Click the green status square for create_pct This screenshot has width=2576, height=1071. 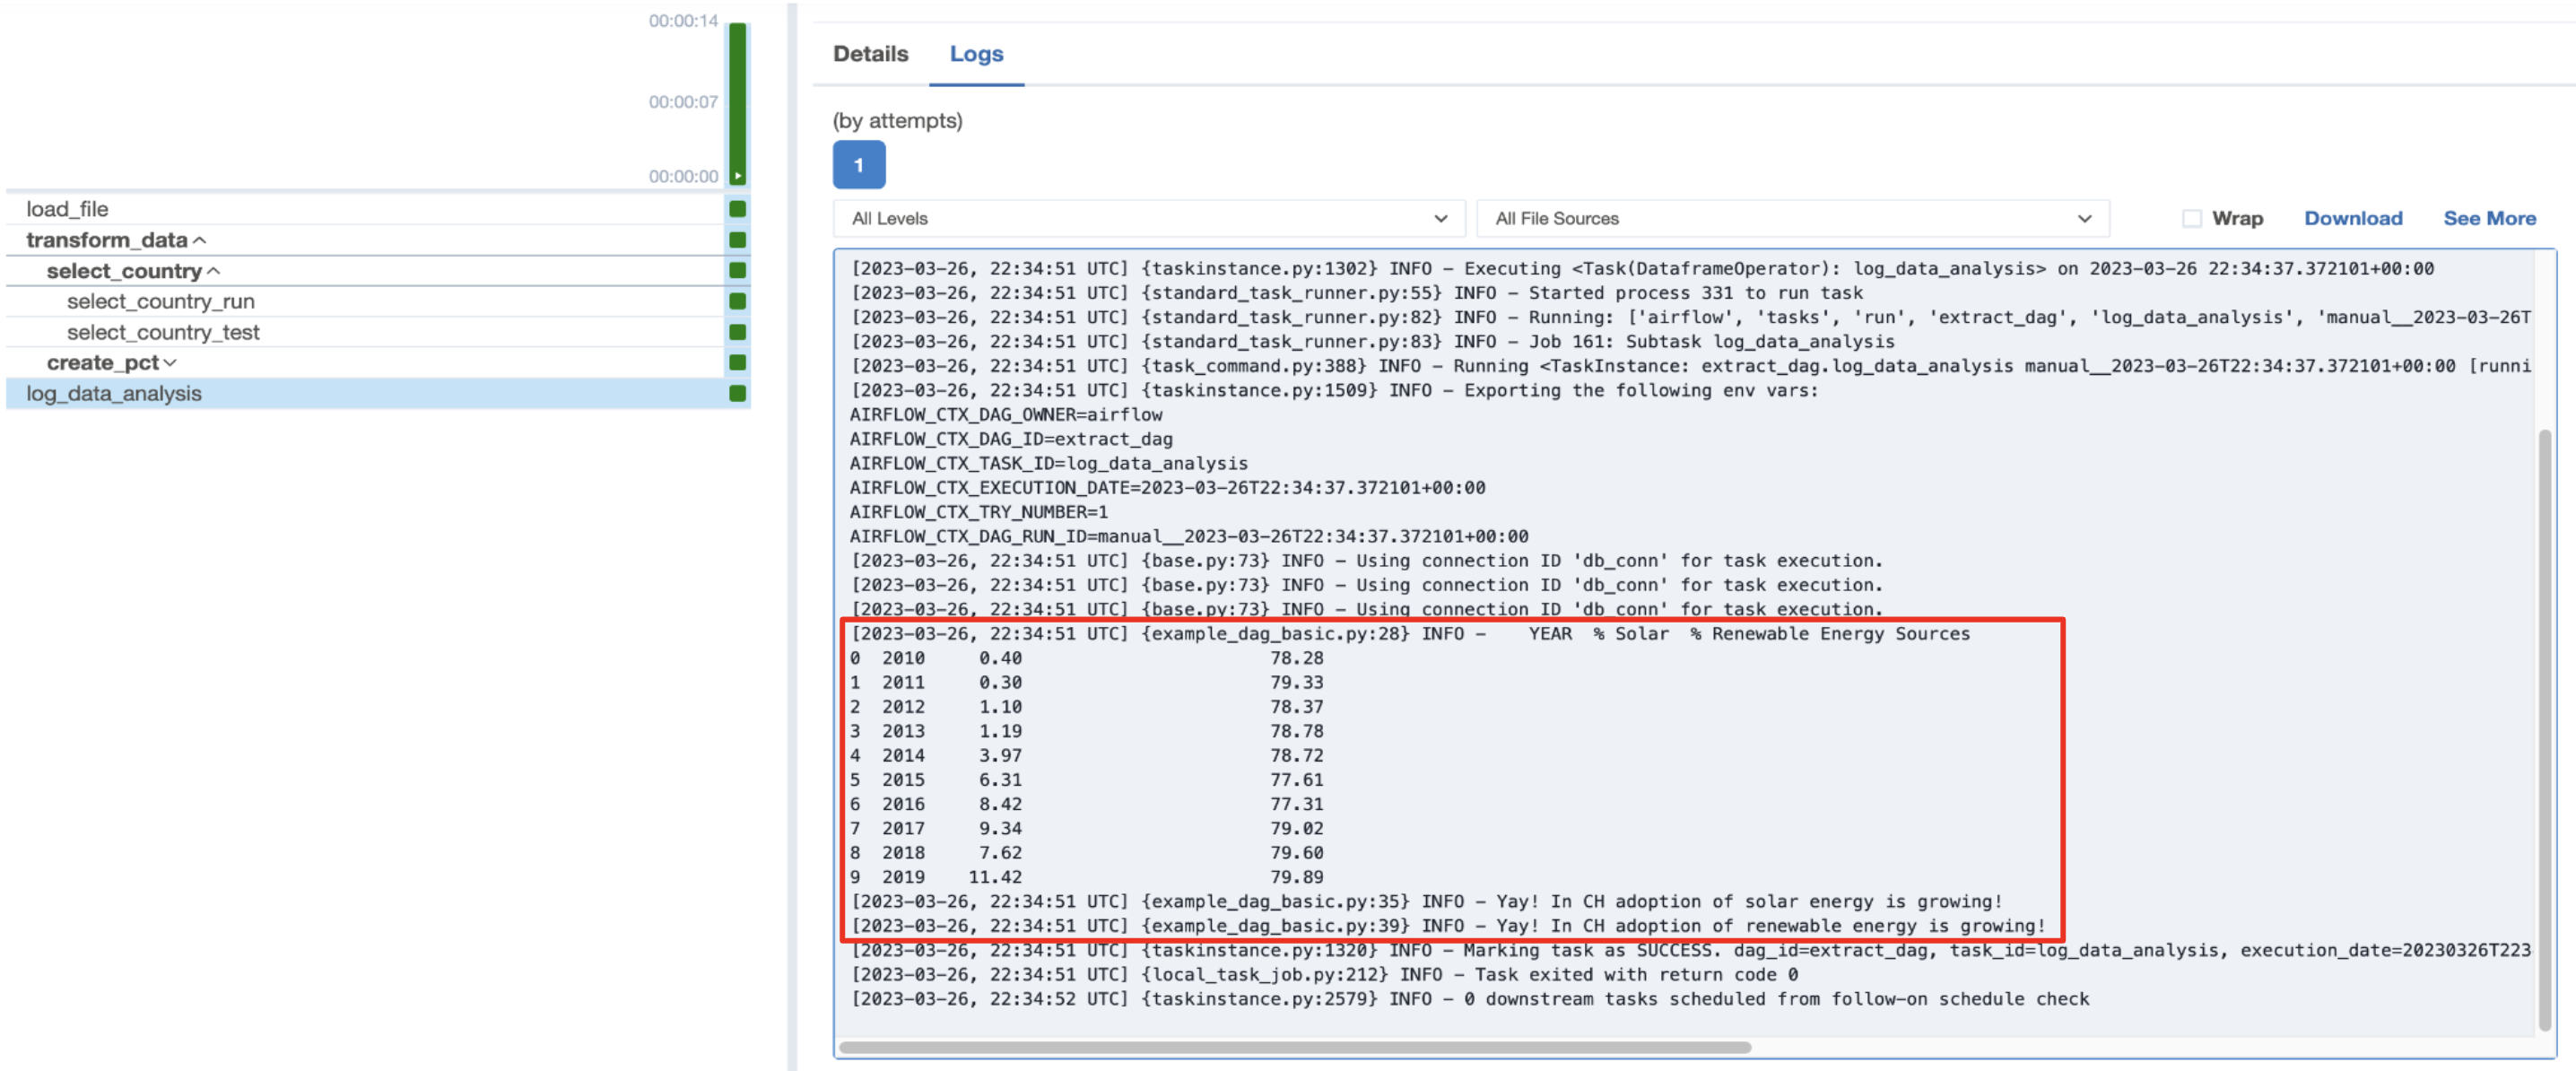pyautogui.click(x=737, y=362)
